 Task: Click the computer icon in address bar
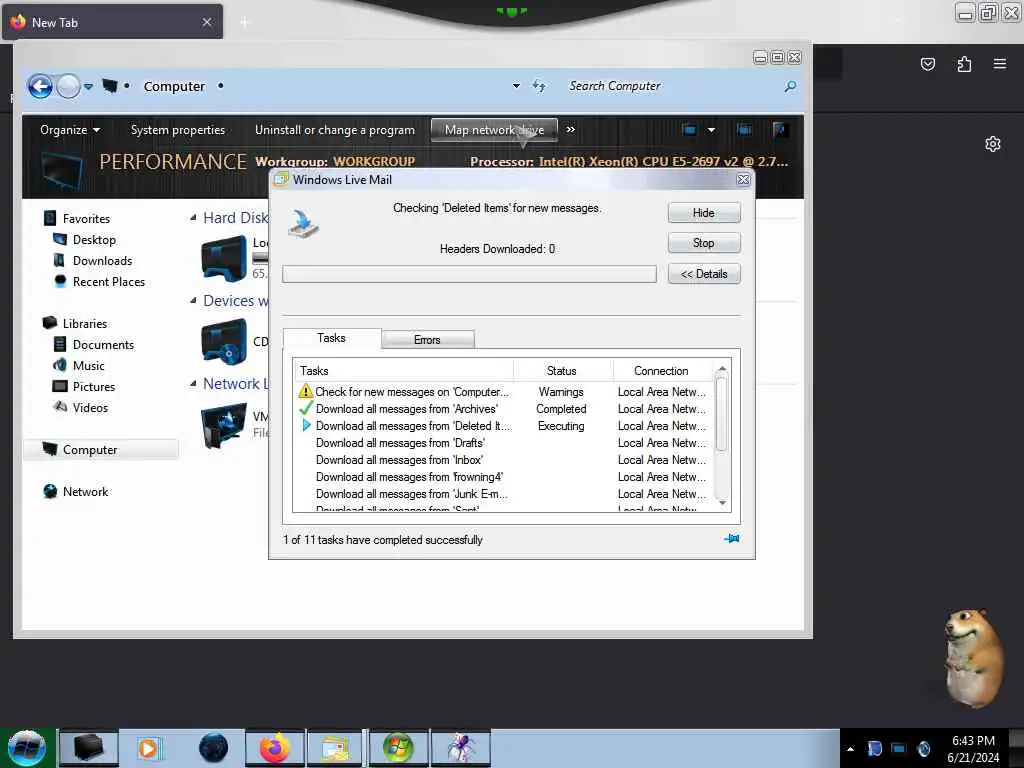(110, 86)
